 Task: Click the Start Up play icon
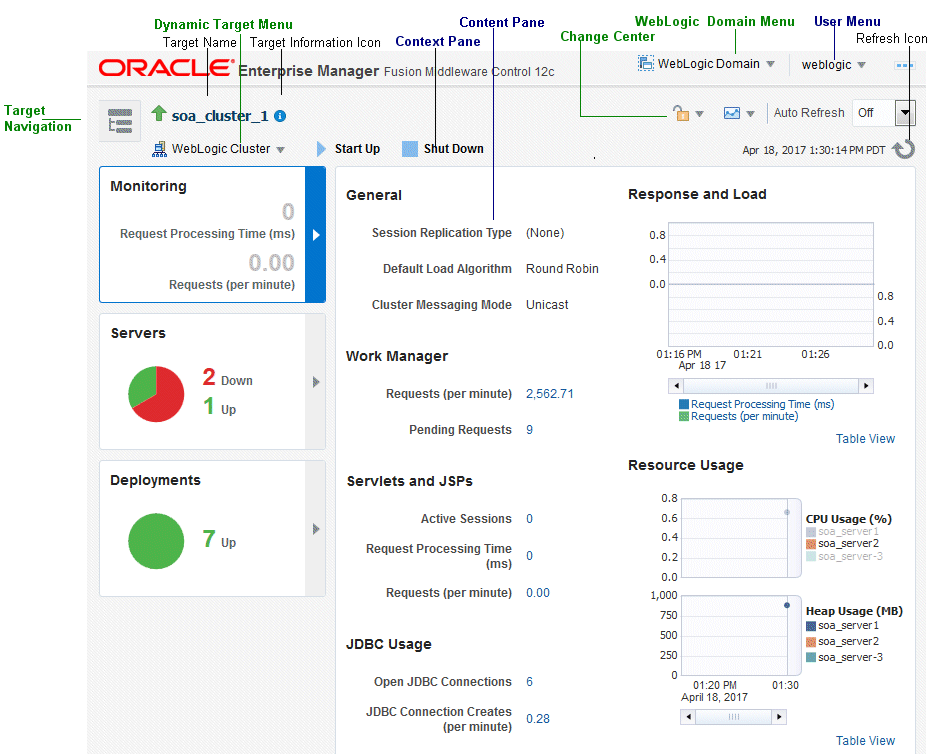321,149
